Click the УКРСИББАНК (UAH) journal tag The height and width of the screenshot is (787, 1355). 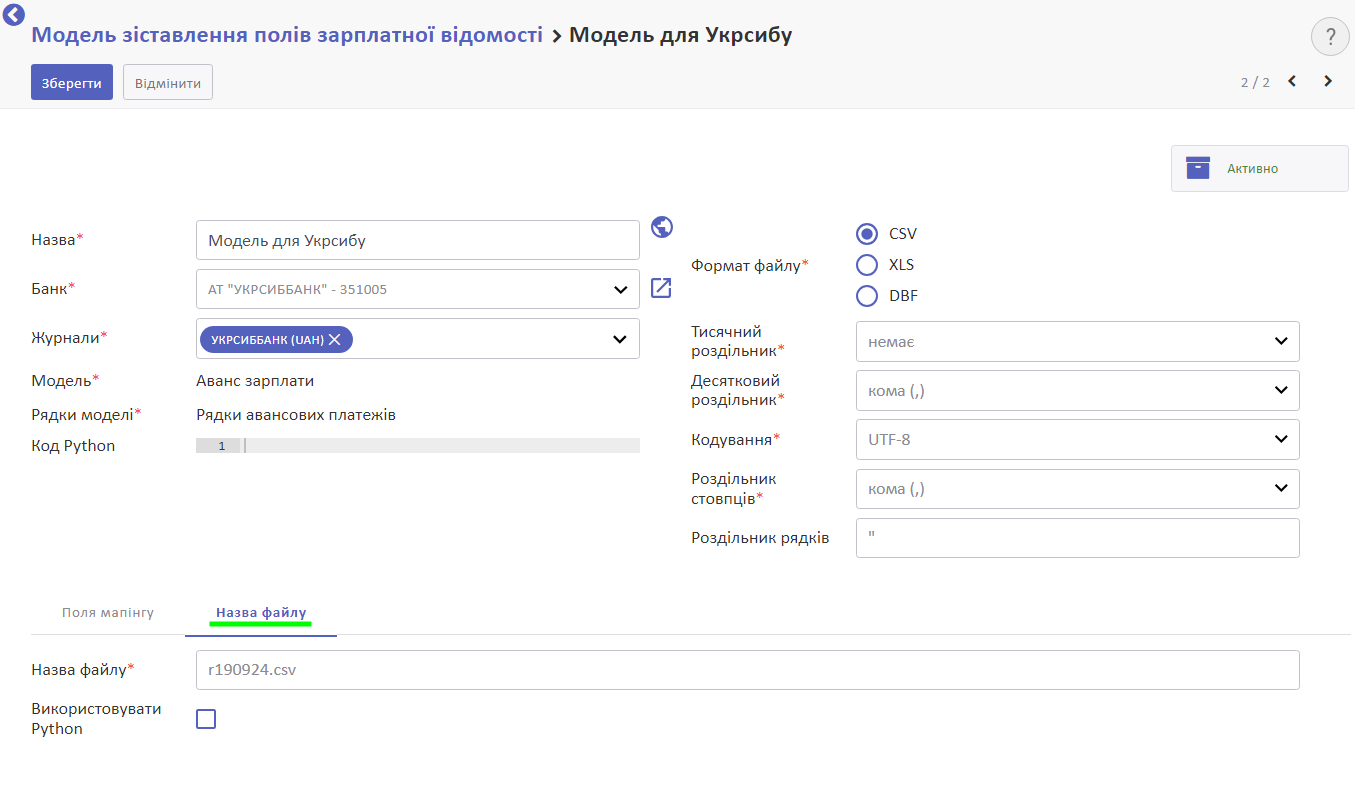[x=276, y=339]
